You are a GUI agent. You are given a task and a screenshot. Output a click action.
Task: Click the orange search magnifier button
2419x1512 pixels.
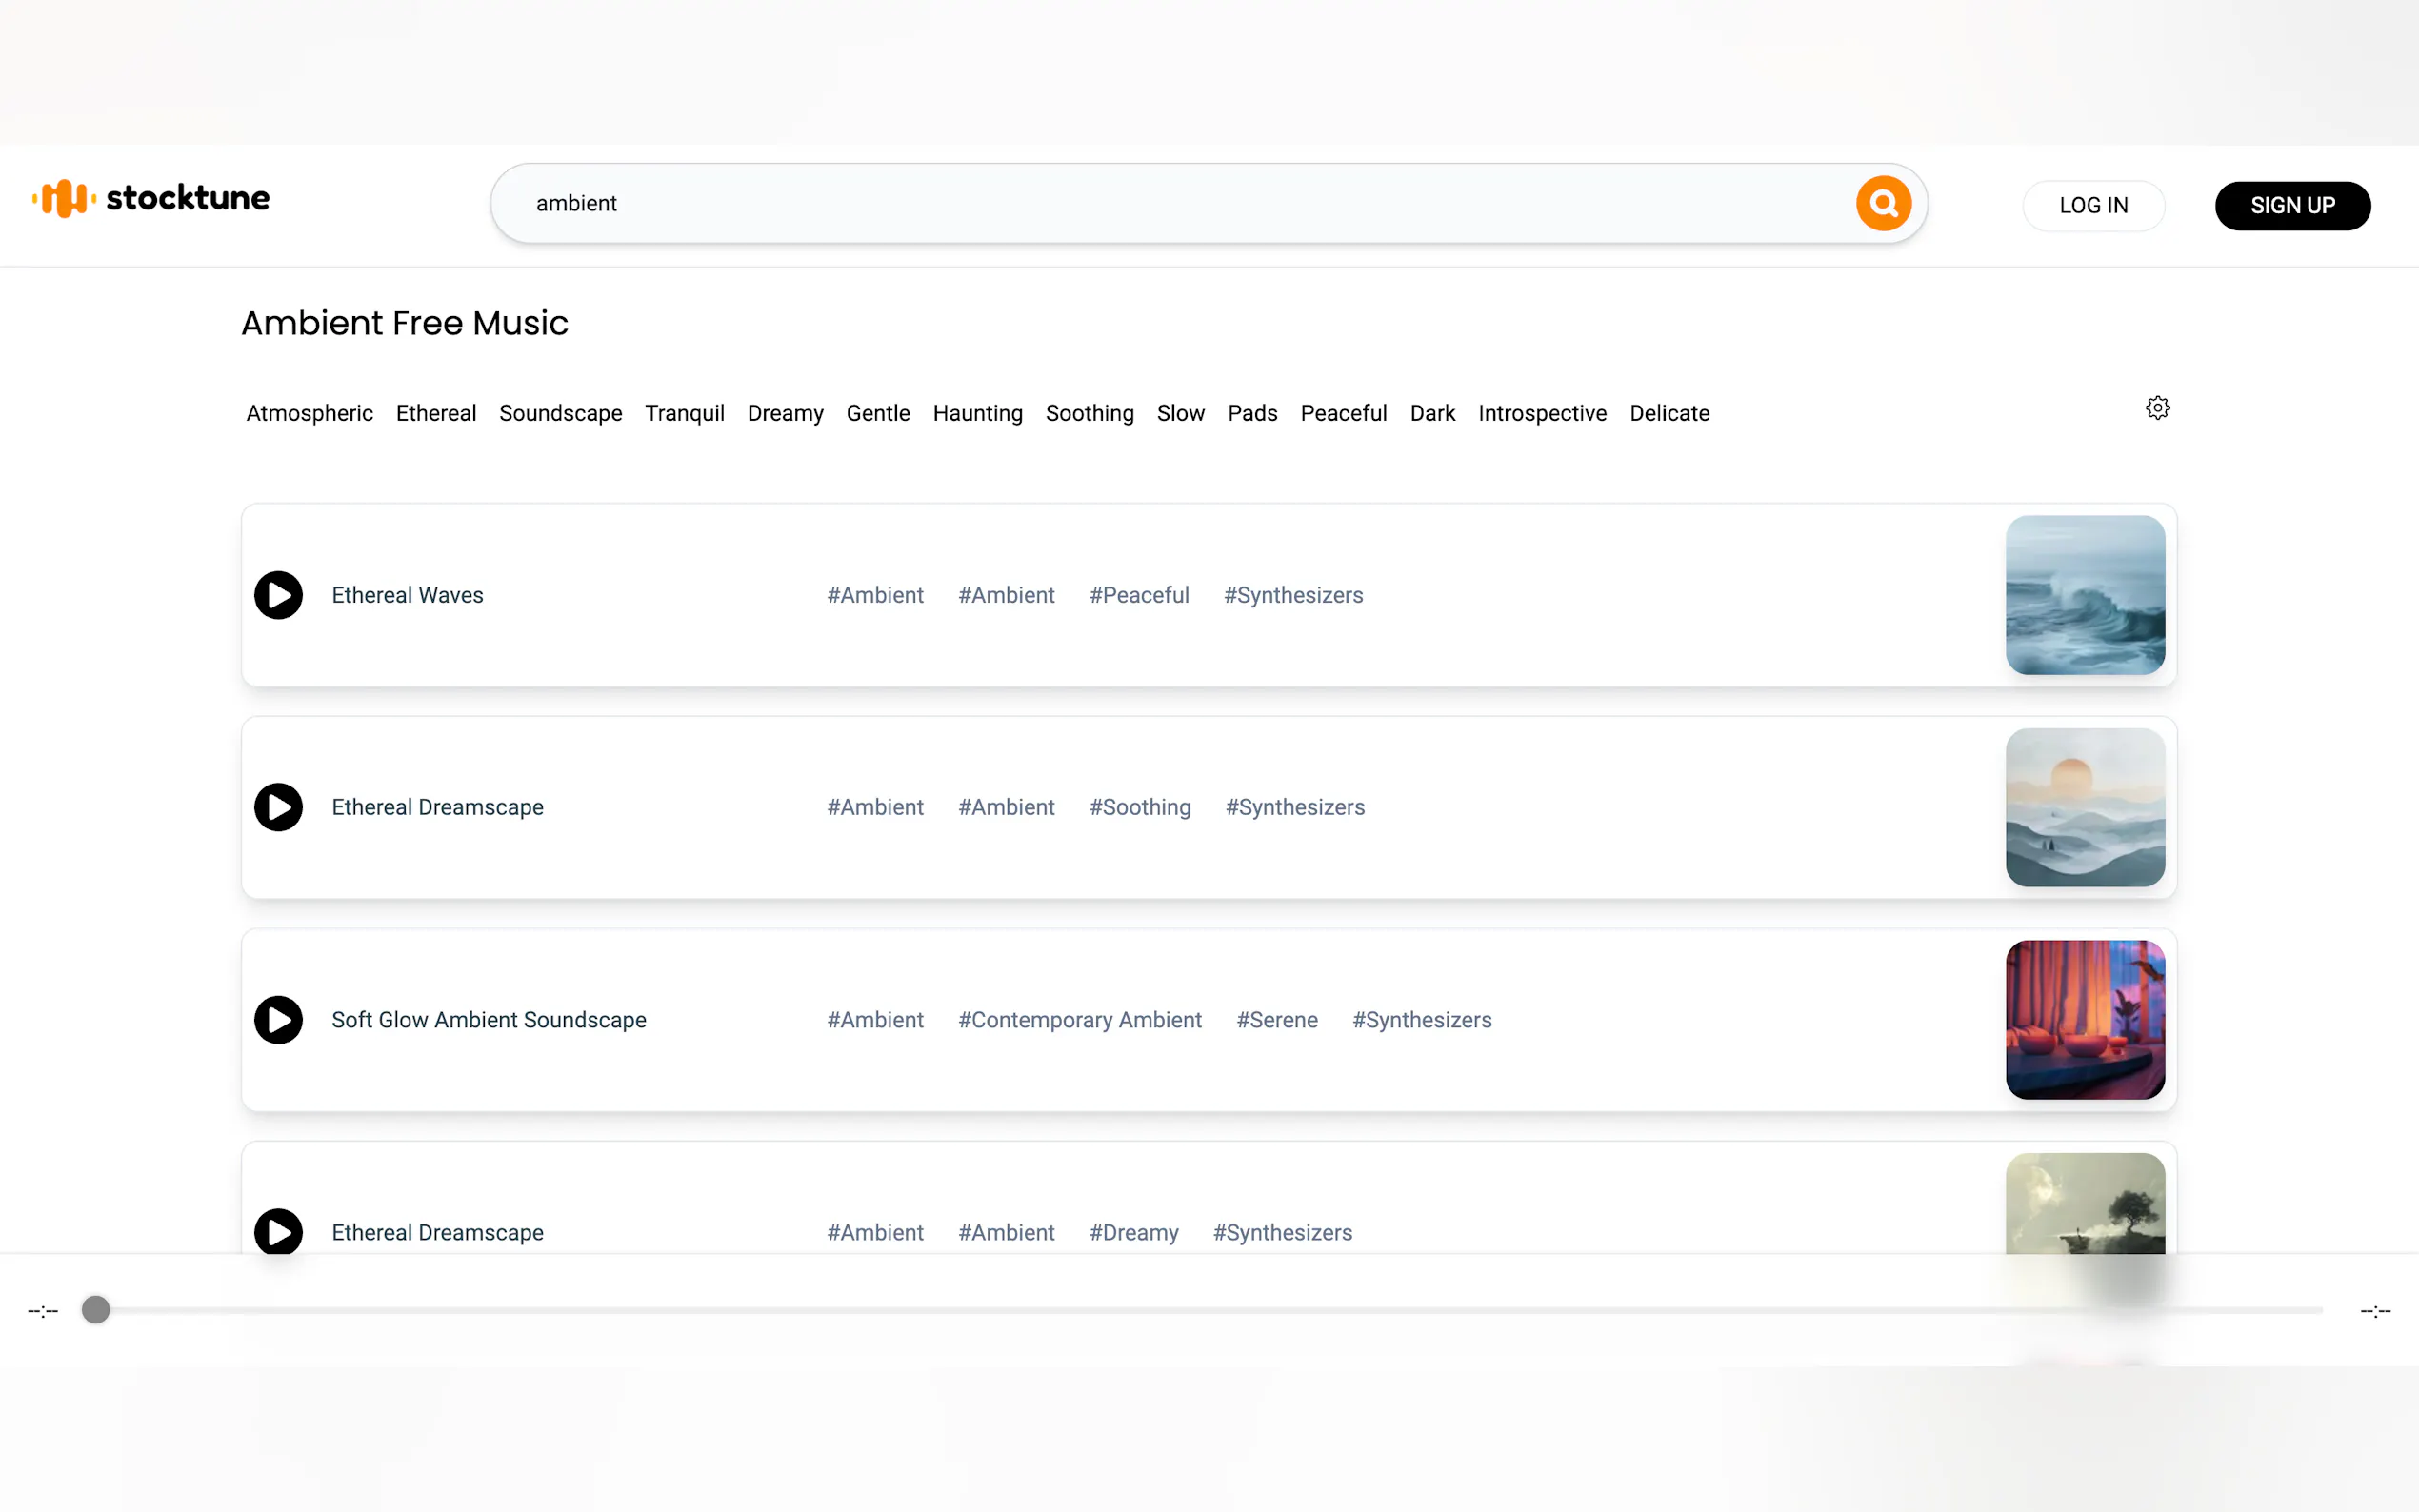[1883, 204]
